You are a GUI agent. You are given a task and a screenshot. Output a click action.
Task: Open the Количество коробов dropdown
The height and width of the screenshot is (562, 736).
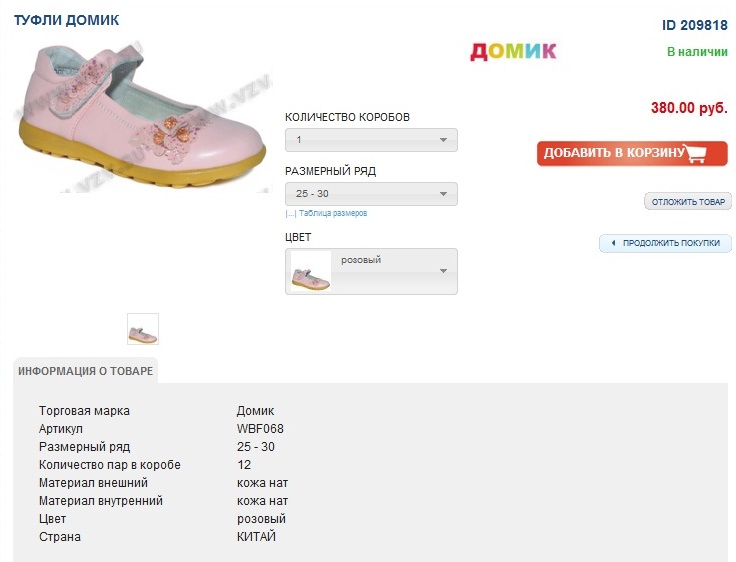click(371, 140)
